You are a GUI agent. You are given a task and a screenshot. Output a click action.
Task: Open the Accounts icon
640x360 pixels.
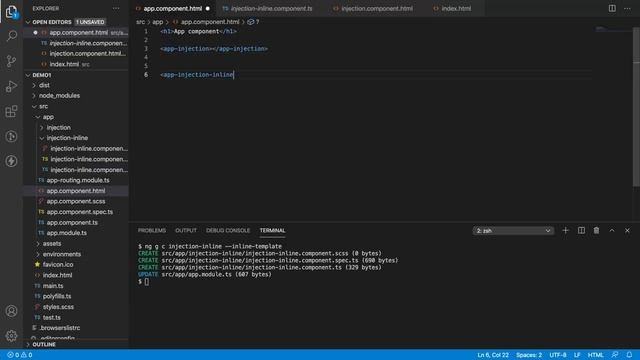(11, 311)
